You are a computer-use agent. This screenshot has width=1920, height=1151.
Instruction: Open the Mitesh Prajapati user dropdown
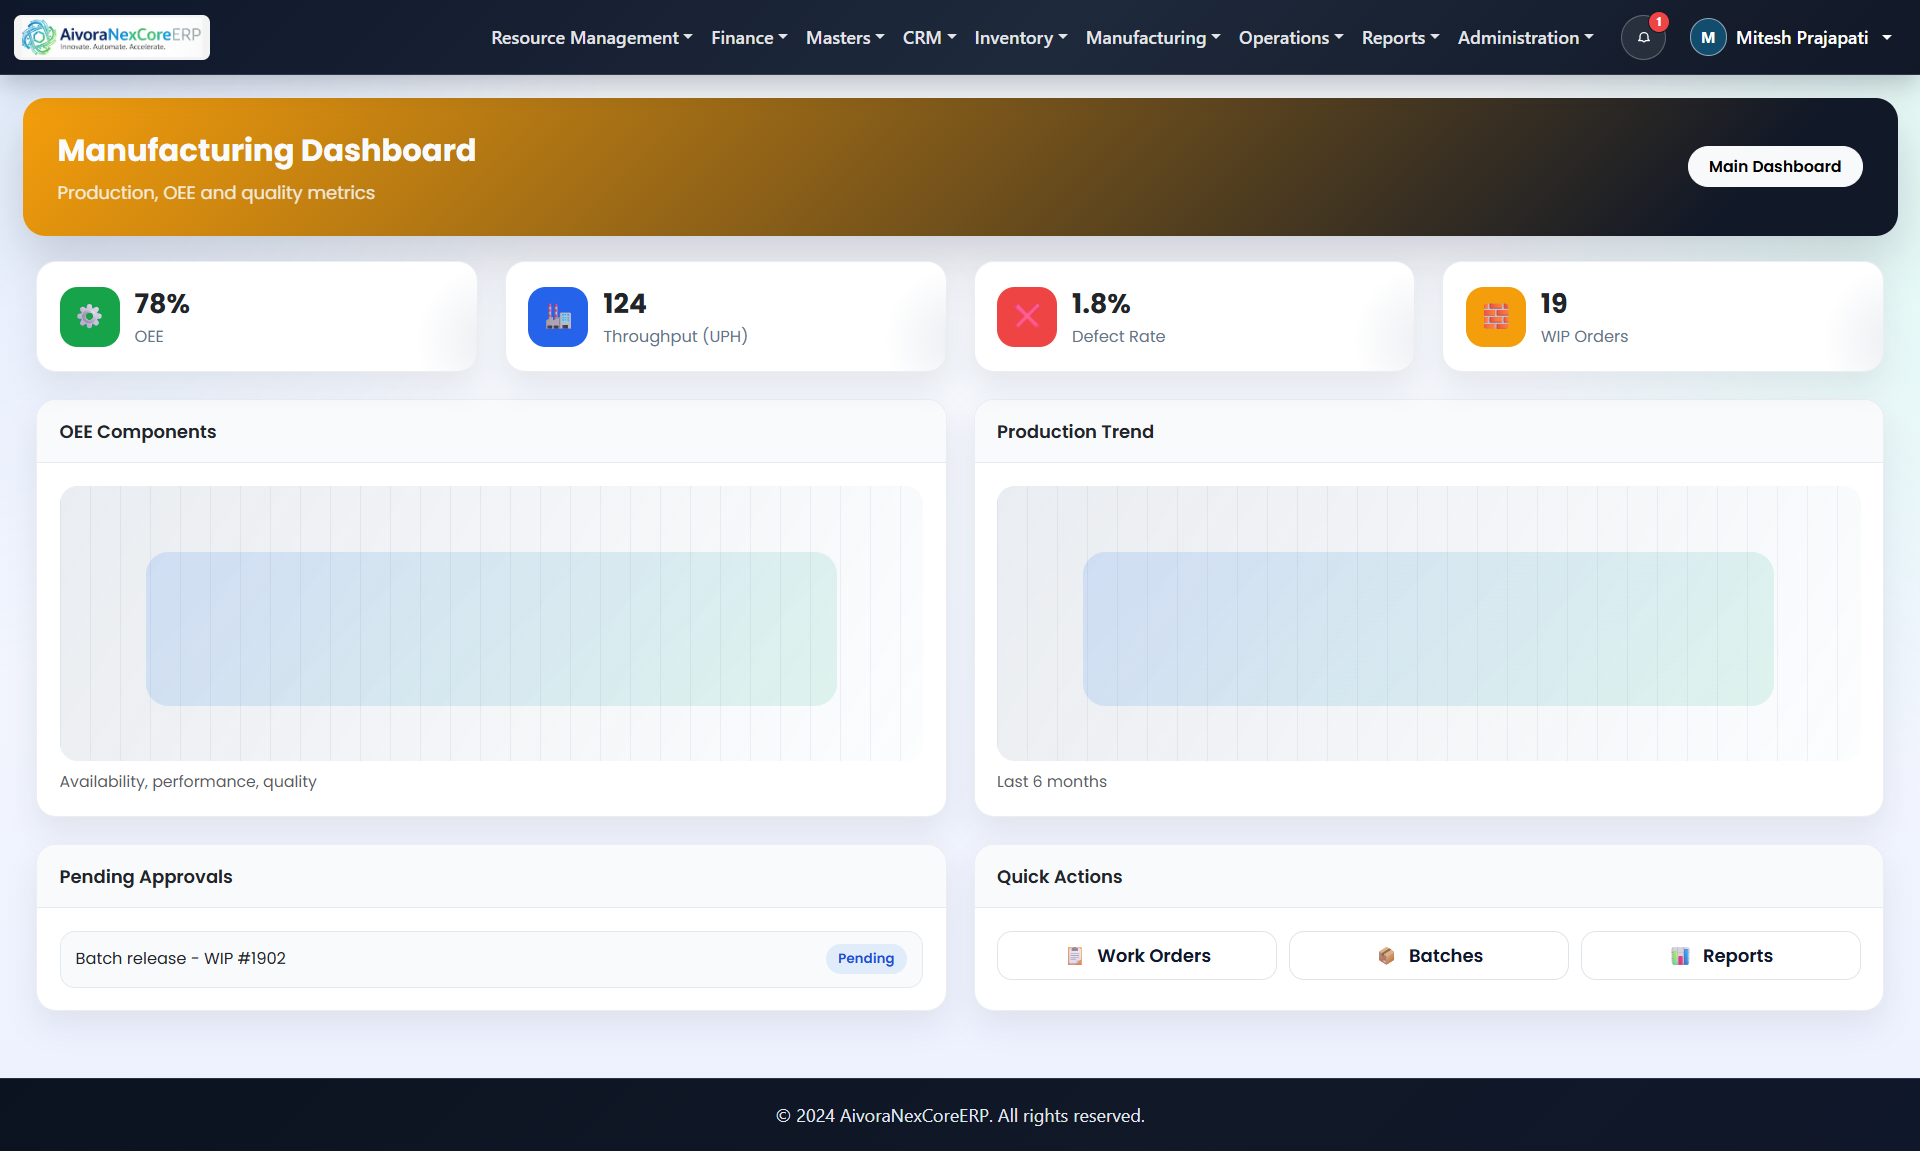1814,38
